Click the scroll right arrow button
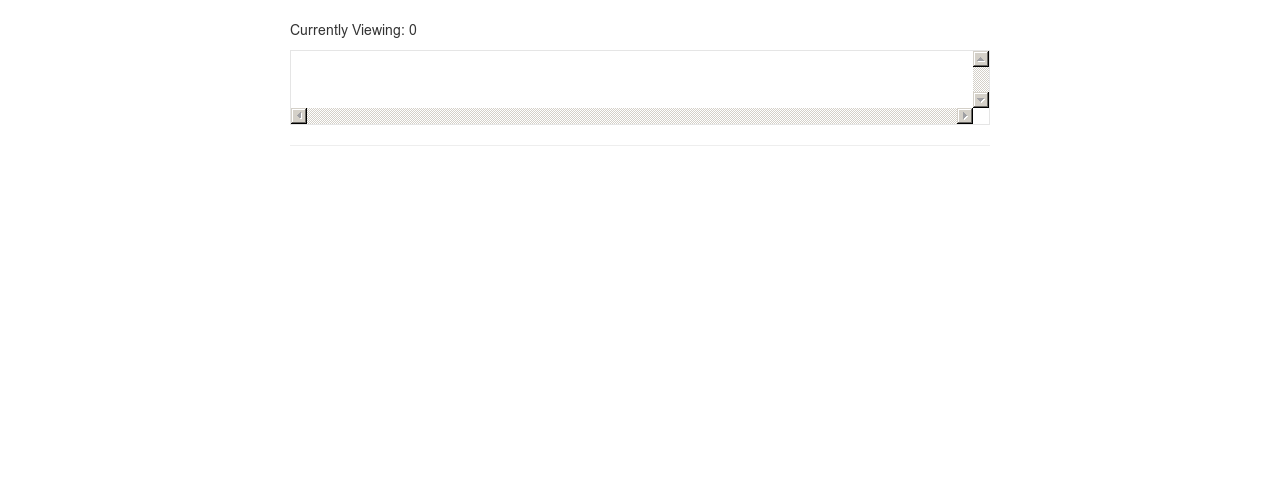Viewport: 1280px width, 480px height. (965, 116)
